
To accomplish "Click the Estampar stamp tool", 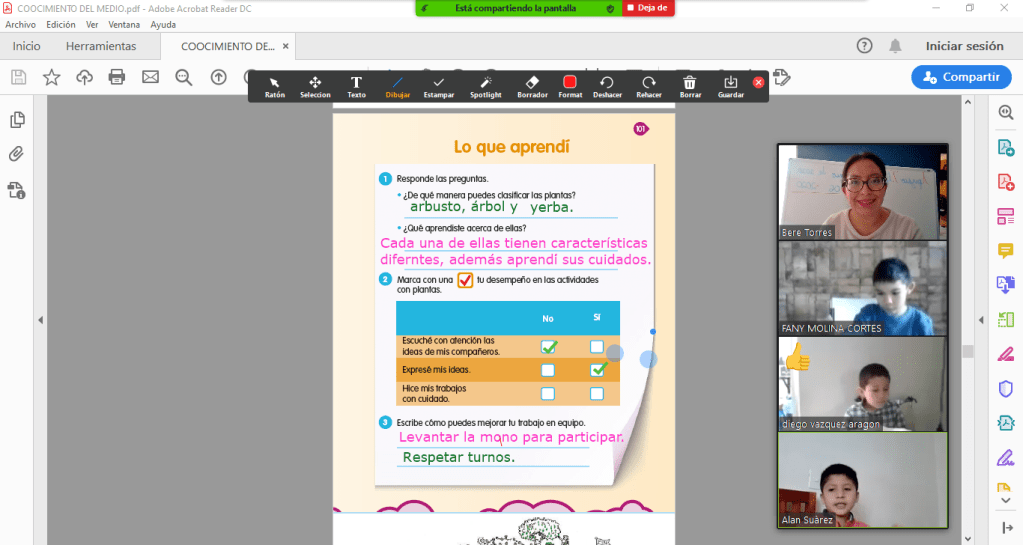I will [438, 87].
